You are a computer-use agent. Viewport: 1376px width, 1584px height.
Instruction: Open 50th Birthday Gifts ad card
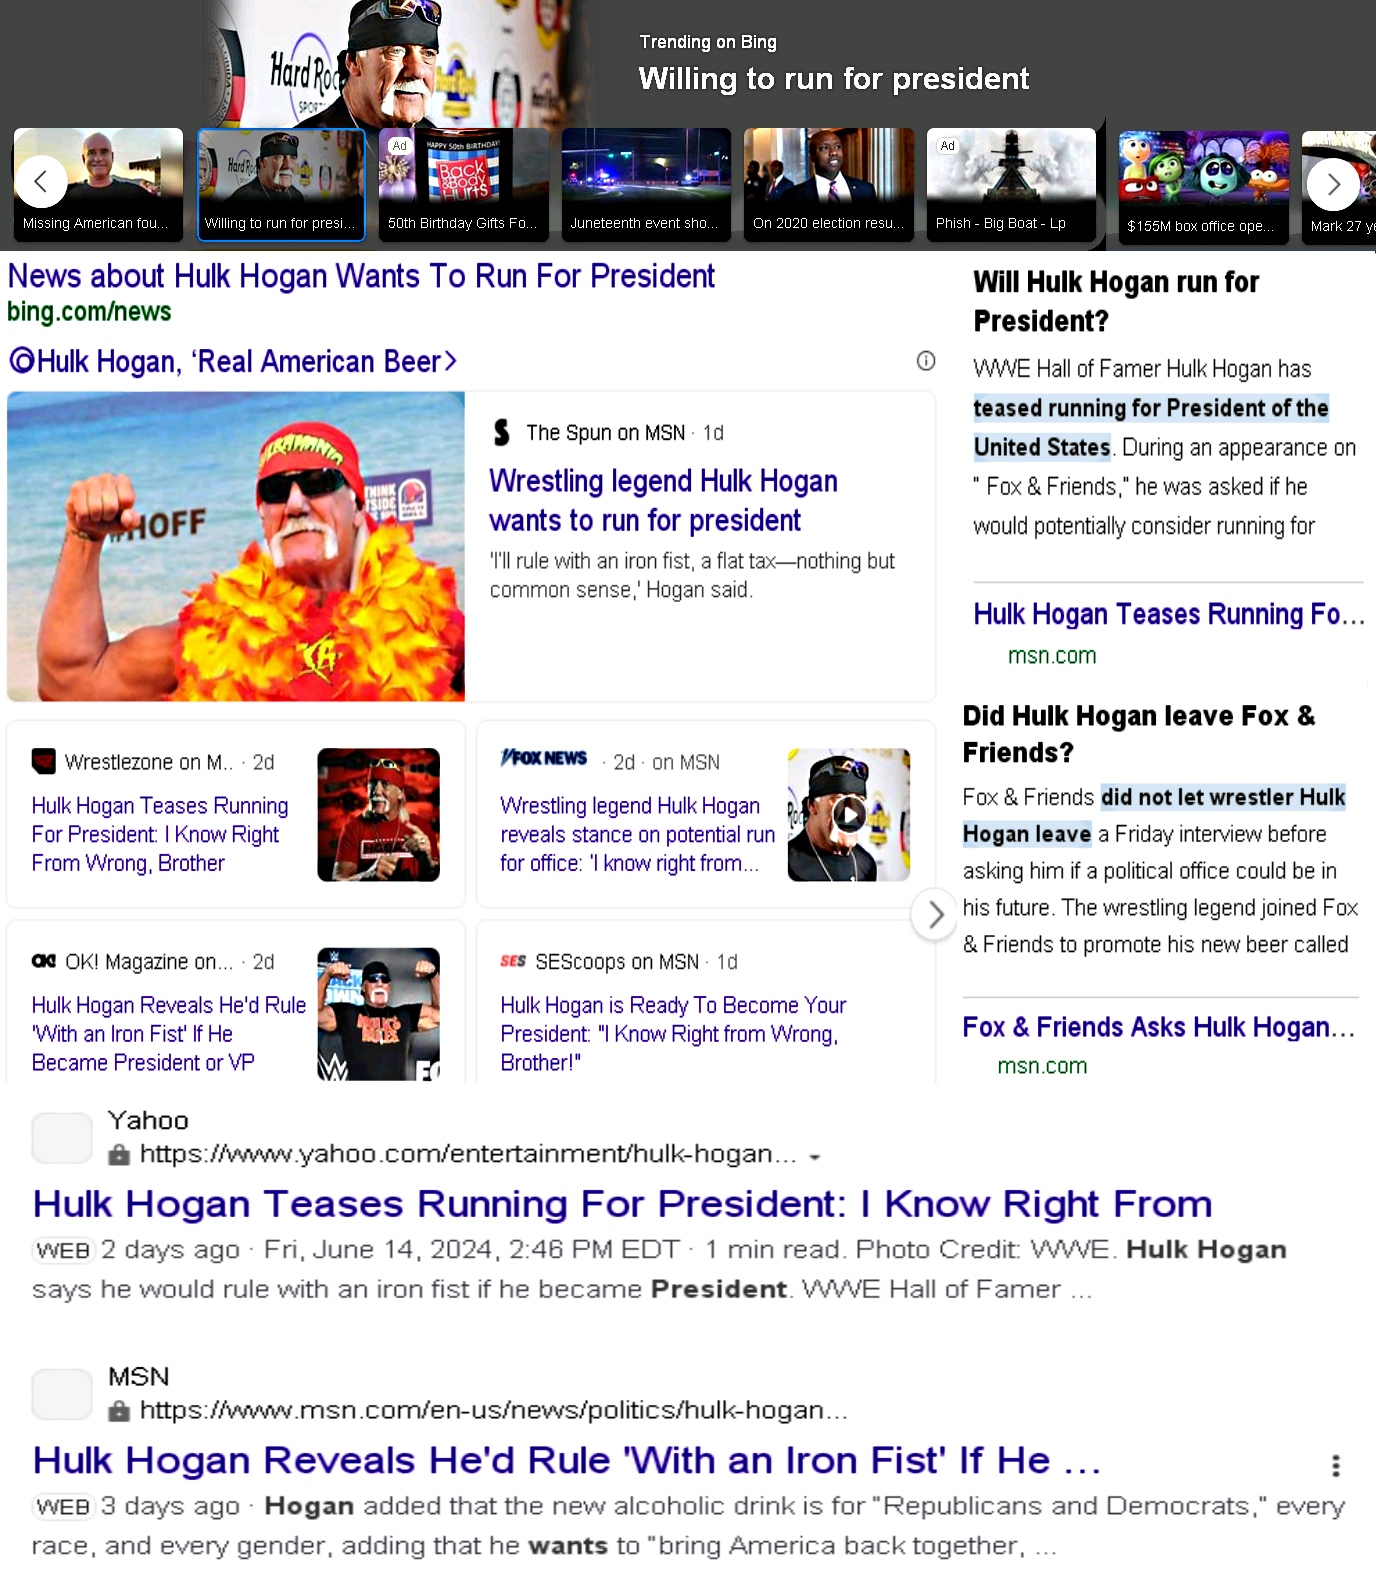click(x=464, y=184)
